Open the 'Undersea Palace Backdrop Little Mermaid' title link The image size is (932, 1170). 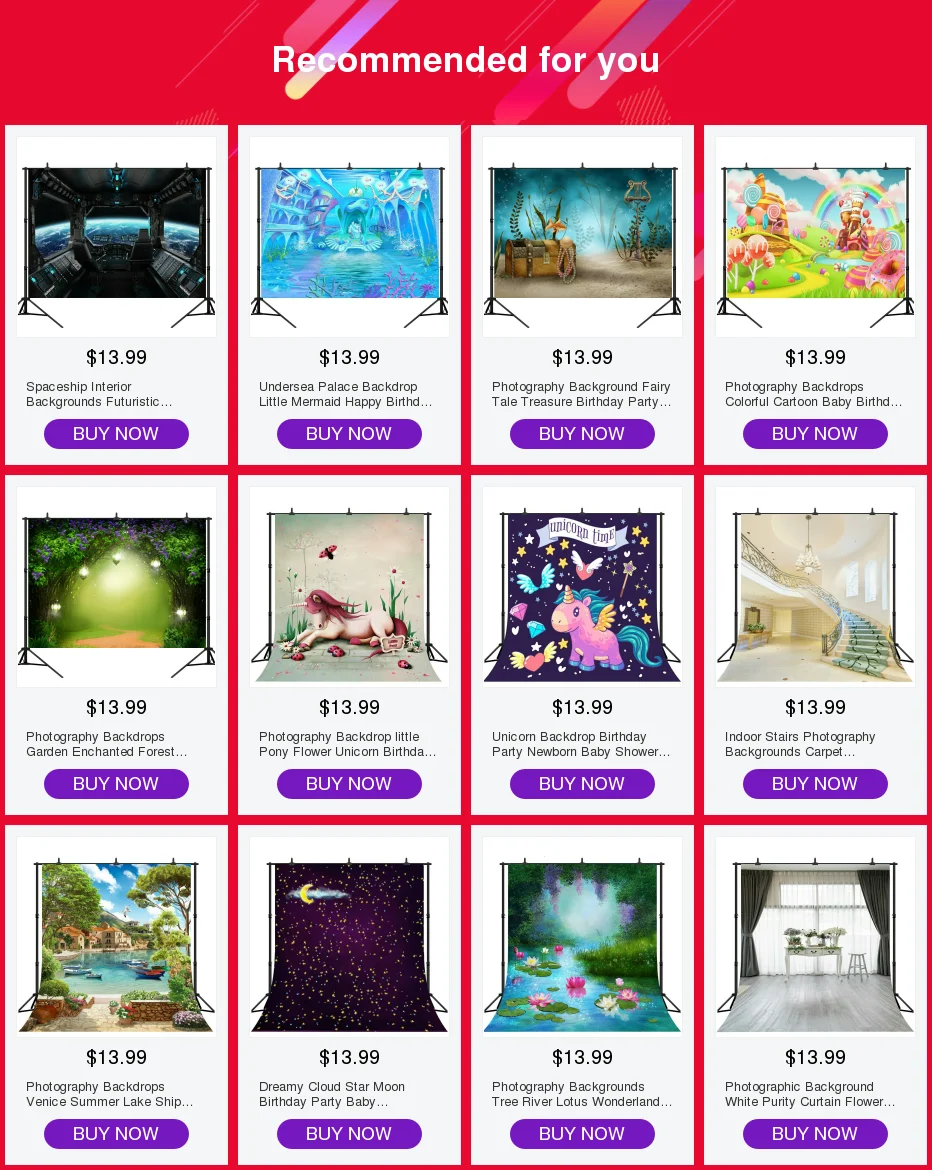pos(345,394)
